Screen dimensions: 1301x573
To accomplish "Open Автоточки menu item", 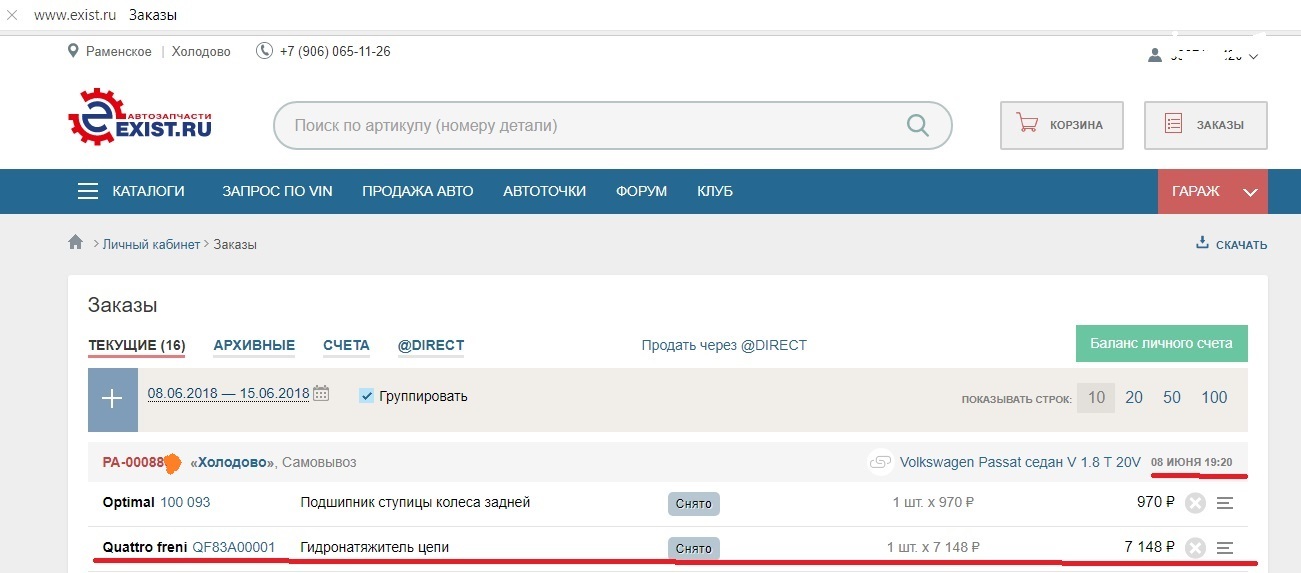I will coord(544,191).
